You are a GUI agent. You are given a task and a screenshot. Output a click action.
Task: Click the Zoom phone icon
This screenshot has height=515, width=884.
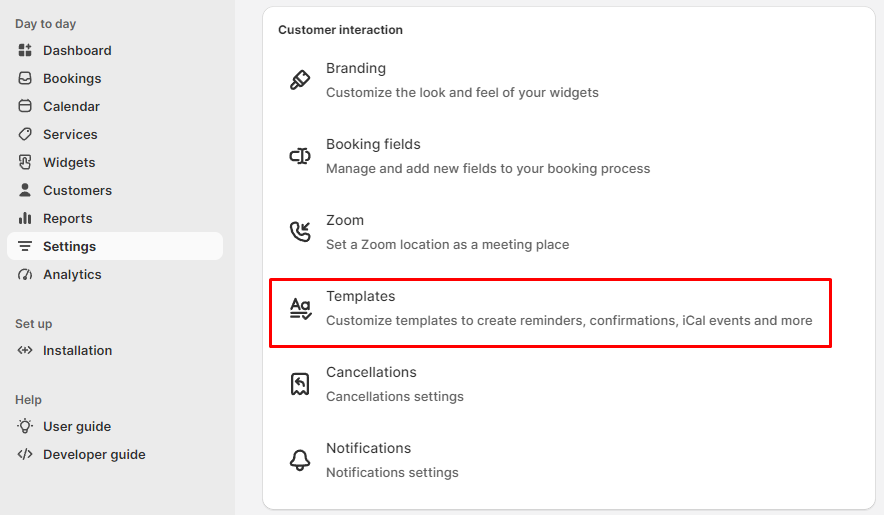coord(300,232)
